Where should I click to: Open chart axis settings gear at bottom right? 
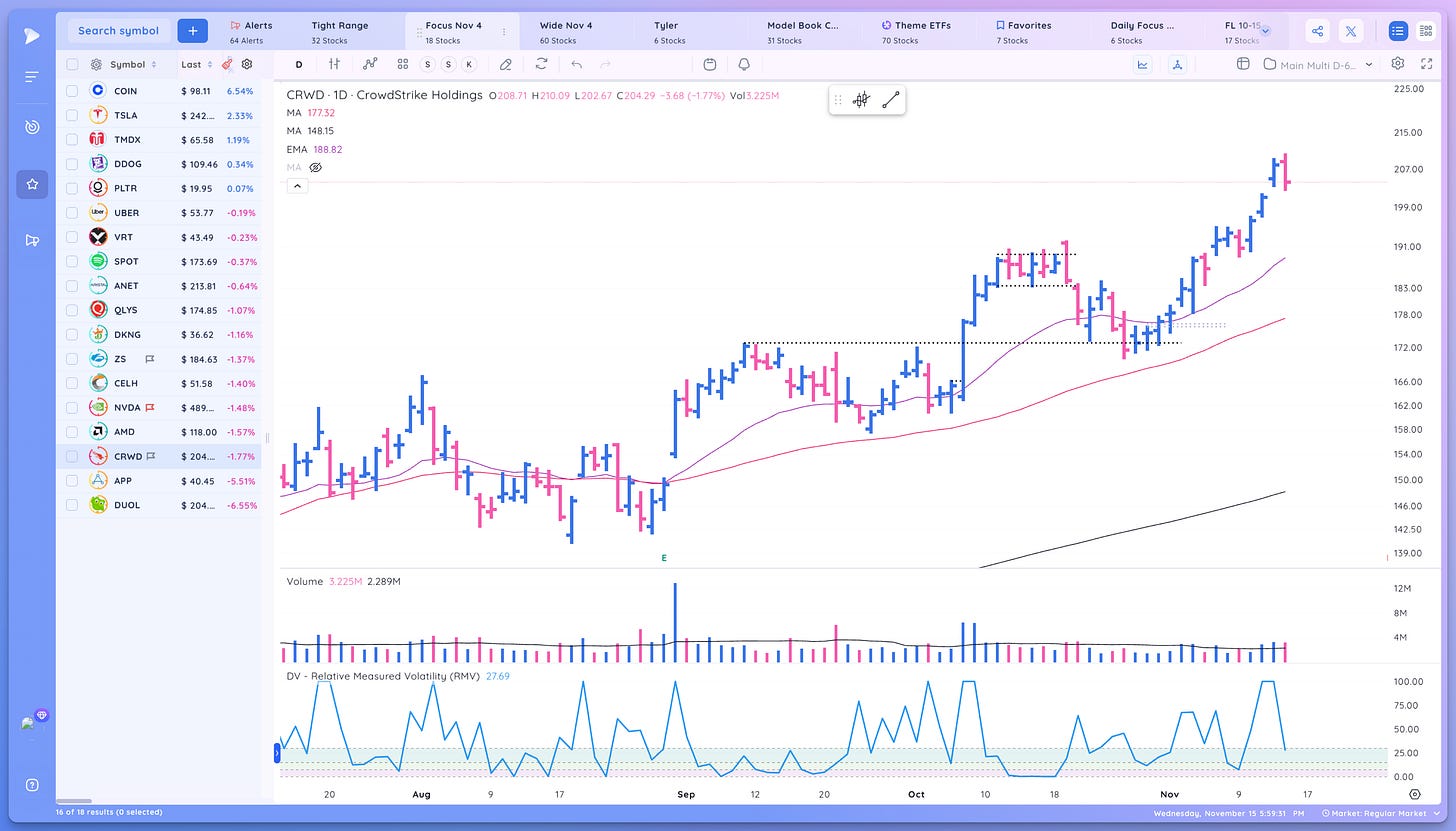tap(1416, 794)
